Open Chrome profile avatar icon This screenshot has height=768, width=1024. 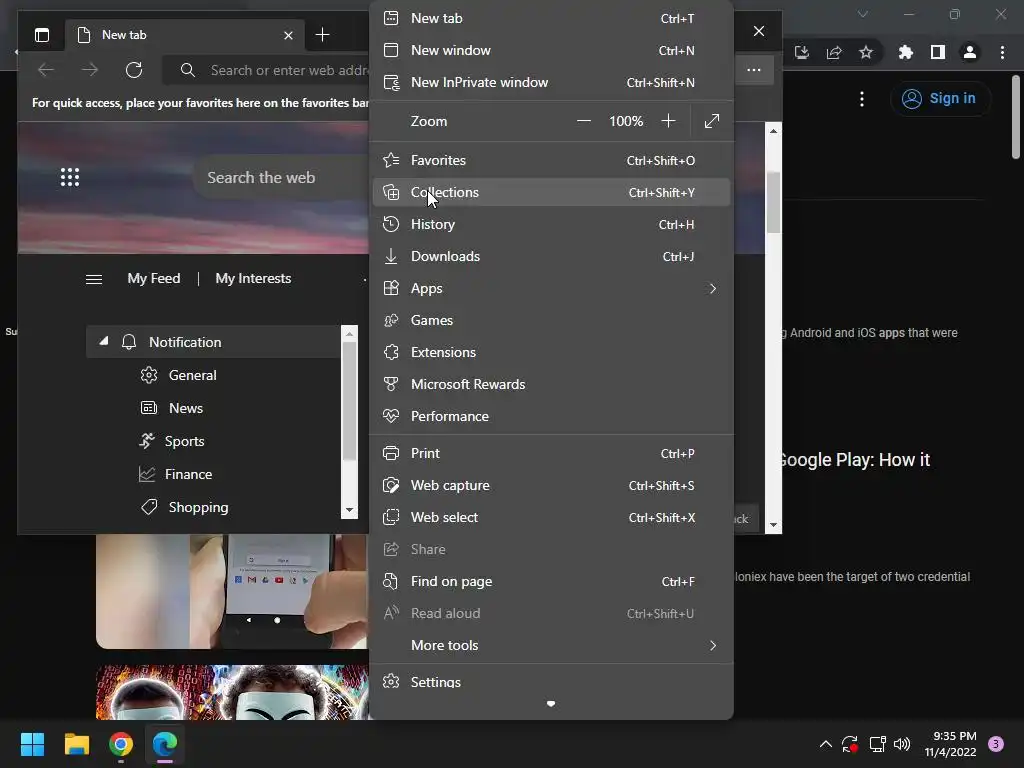(970, 52)
